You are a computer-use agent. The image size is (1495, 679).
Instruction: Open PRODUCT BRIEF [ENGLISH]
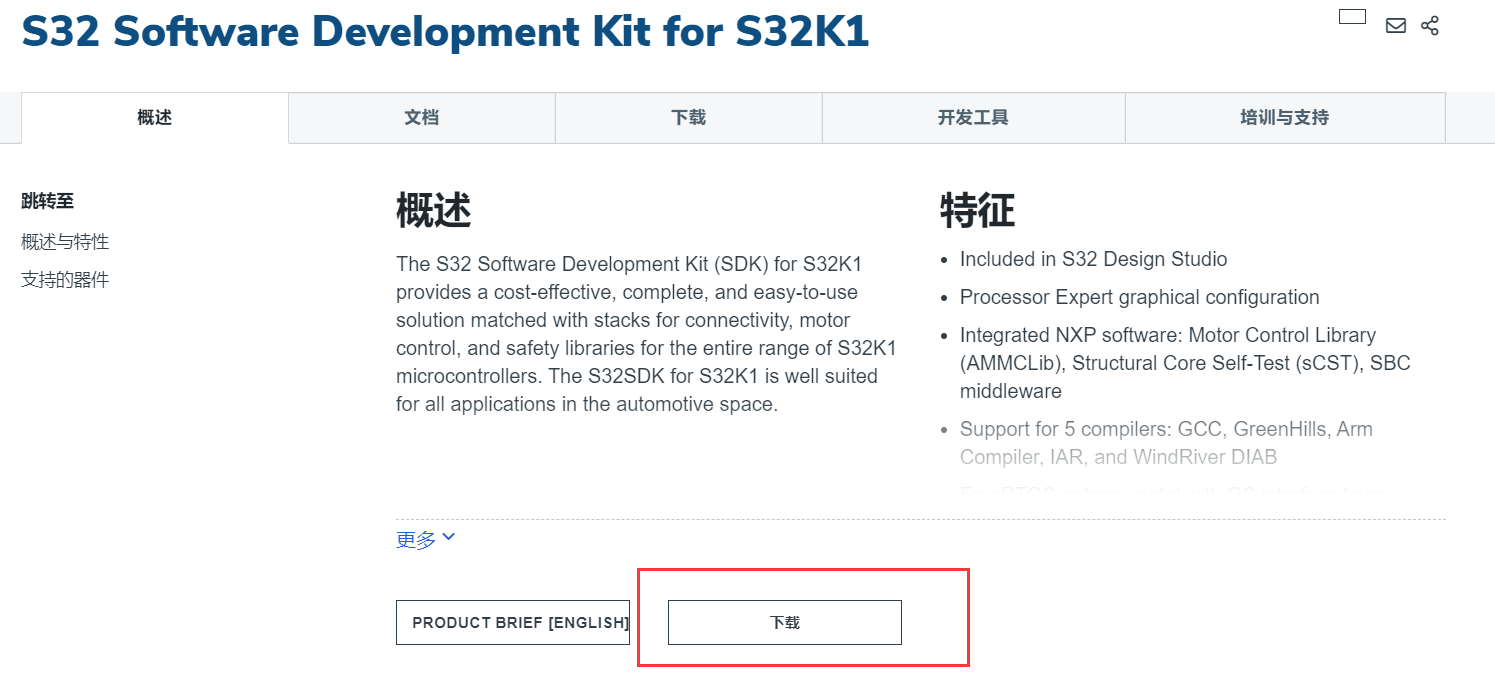pos(512,622)
